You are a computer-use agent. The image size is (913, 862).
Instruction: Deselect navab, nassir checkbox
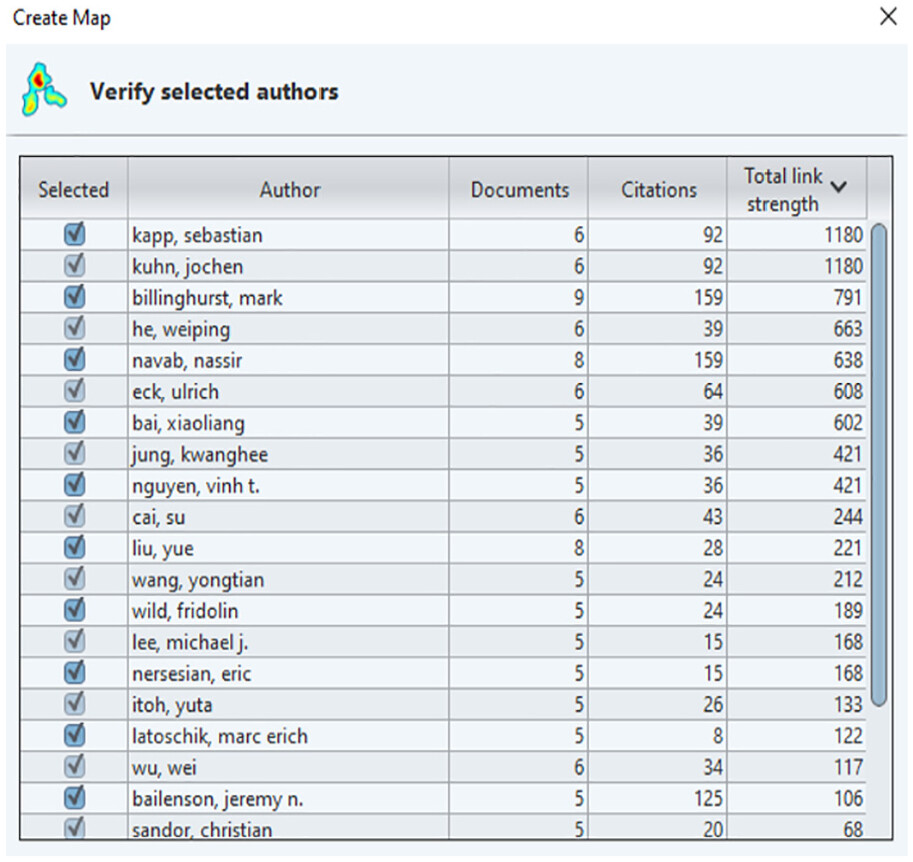[x=74, y=360]
